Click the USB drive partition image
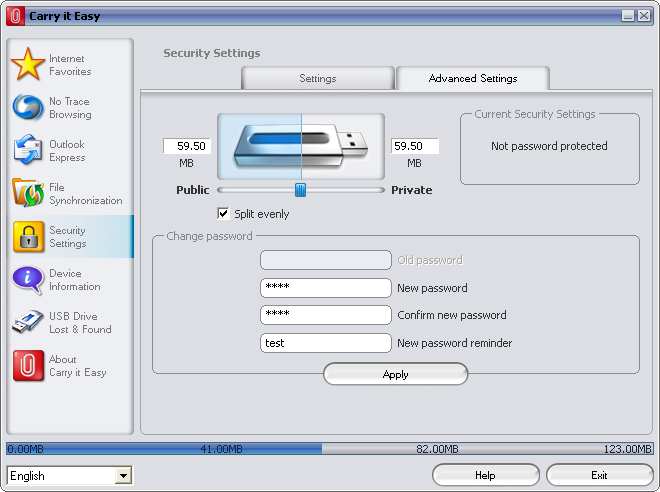Screen dimensions: 660x492 point(301,146)
